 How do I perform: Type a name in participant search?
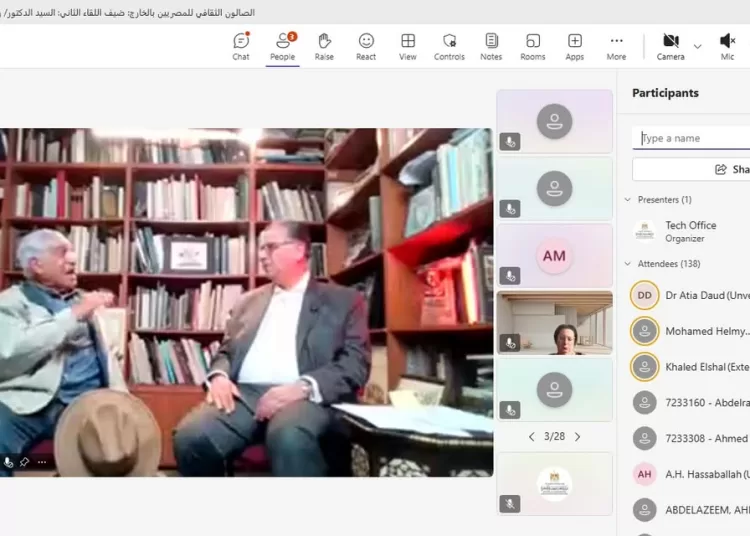691,138
